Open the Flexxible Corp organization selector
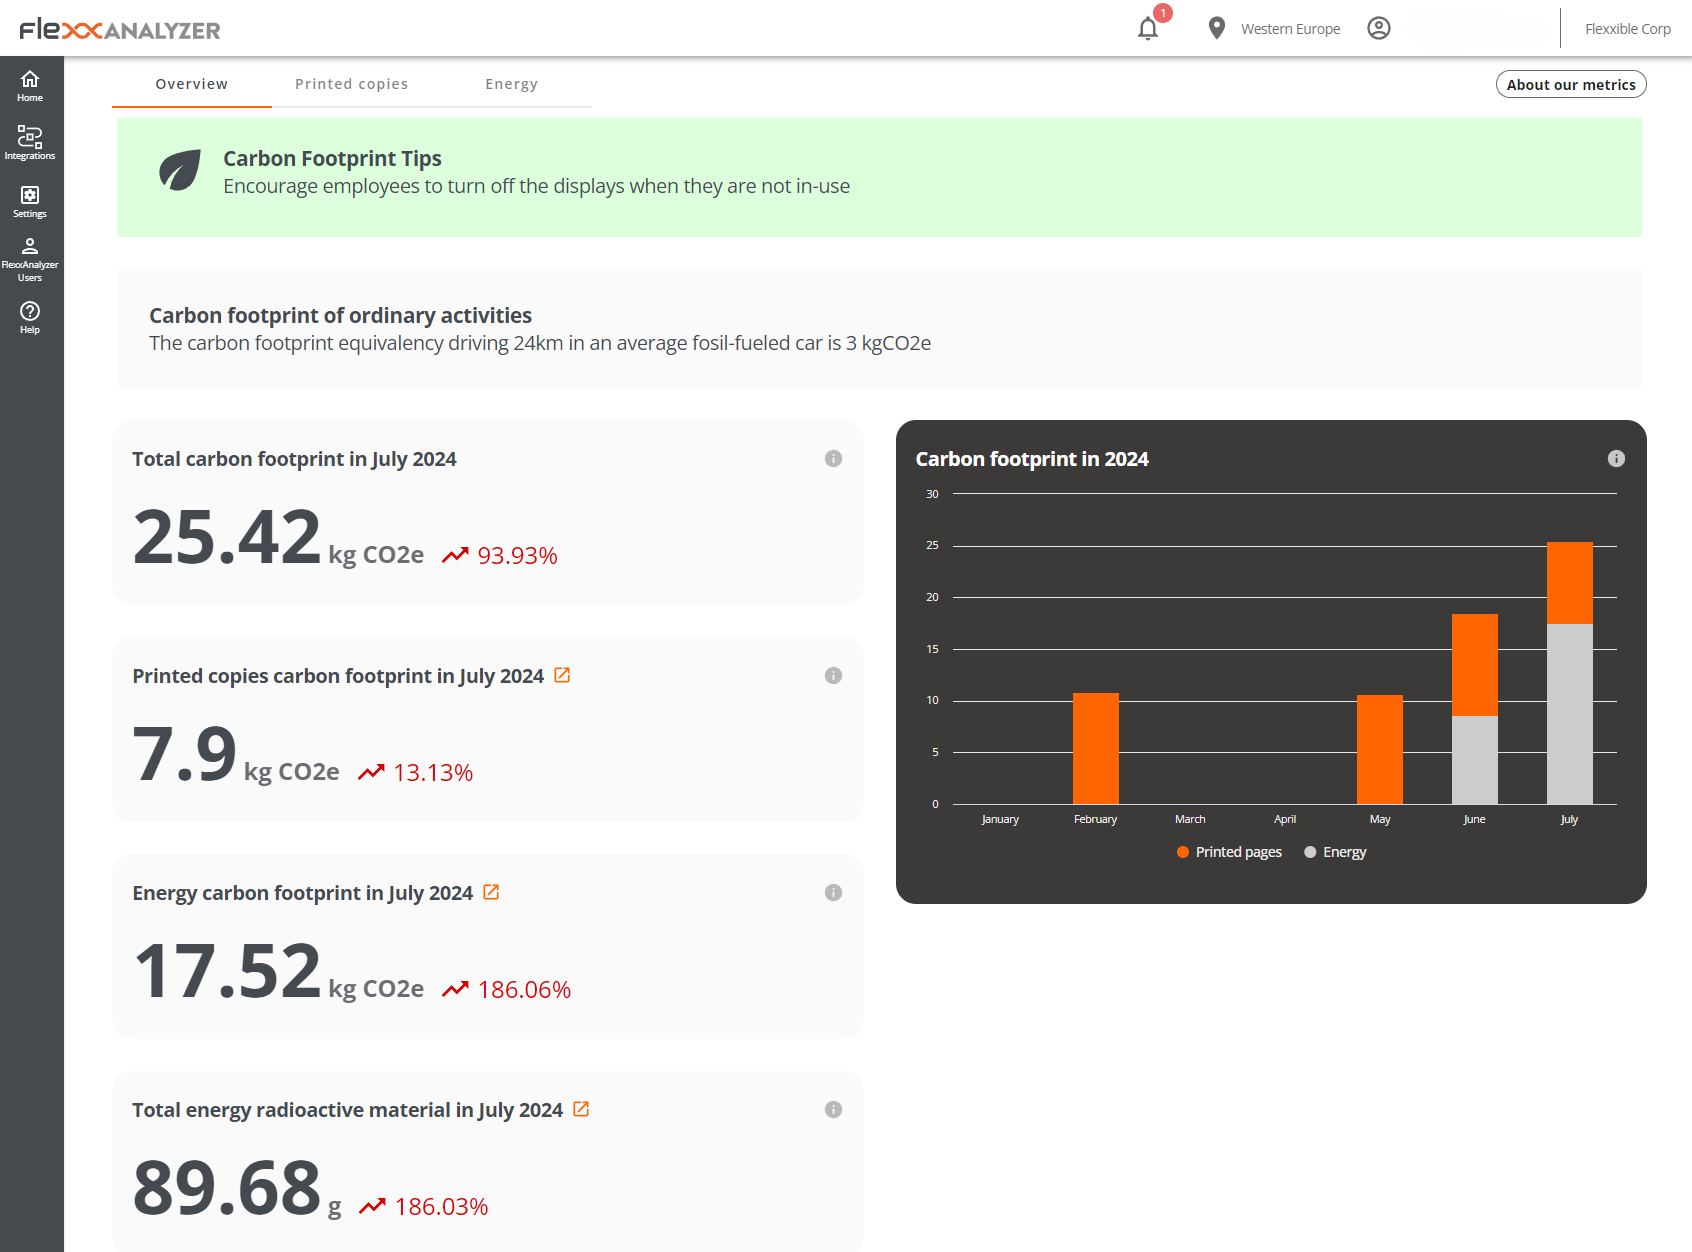The image size is (1692, 1252). (x=1627, y=28)
